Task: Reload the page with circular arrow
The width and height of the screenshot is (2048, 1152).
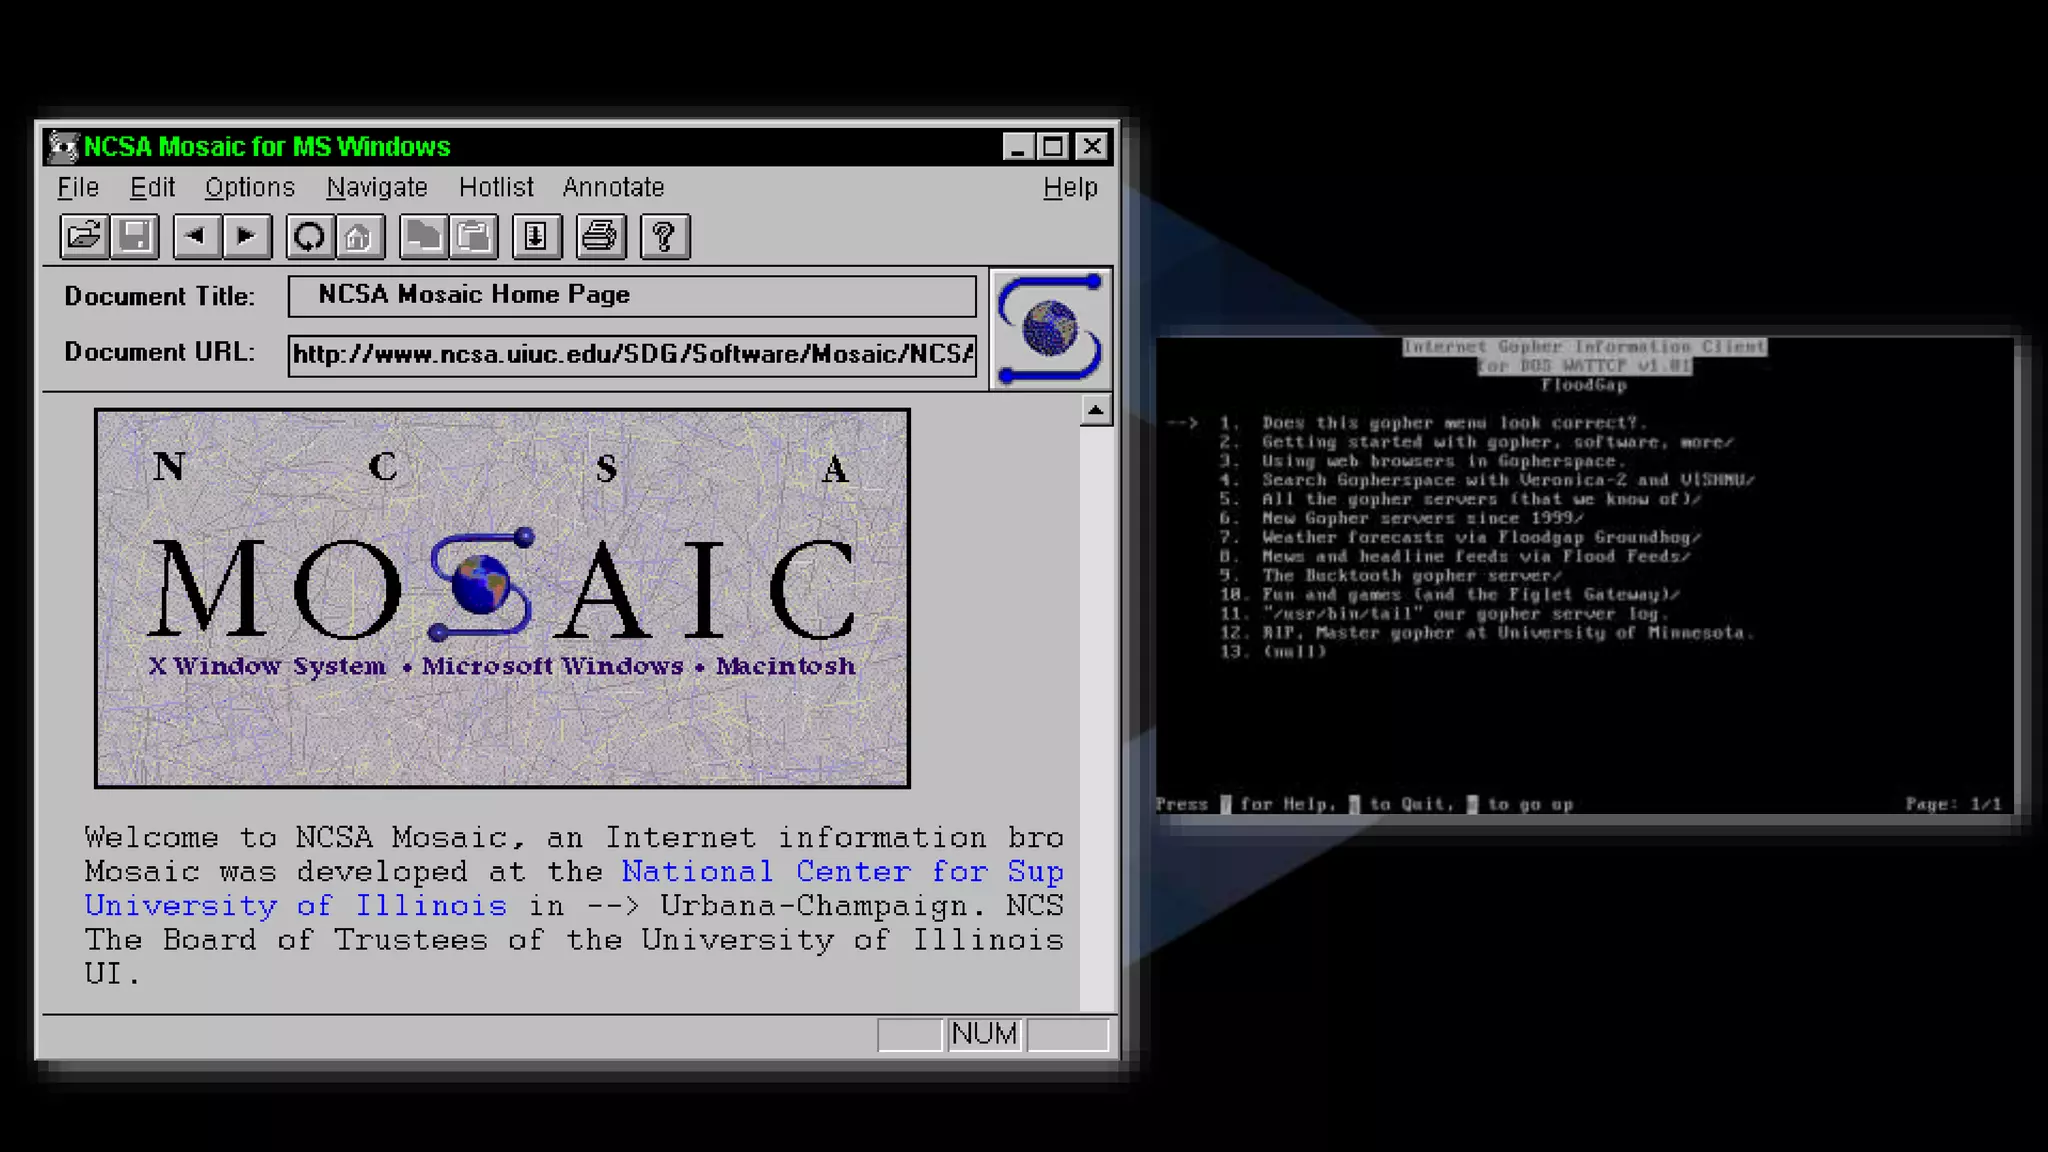Action: coord(309,237)
